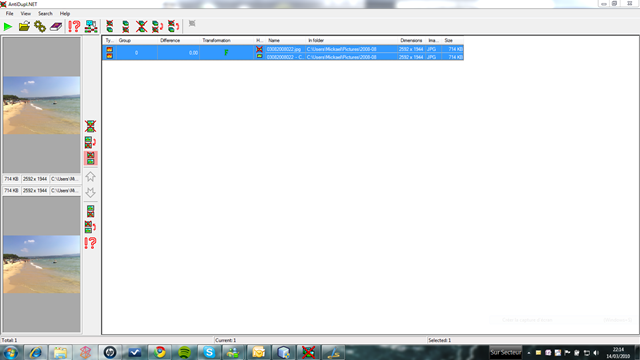Click the eraser clear-results toolbar icon

56,27
